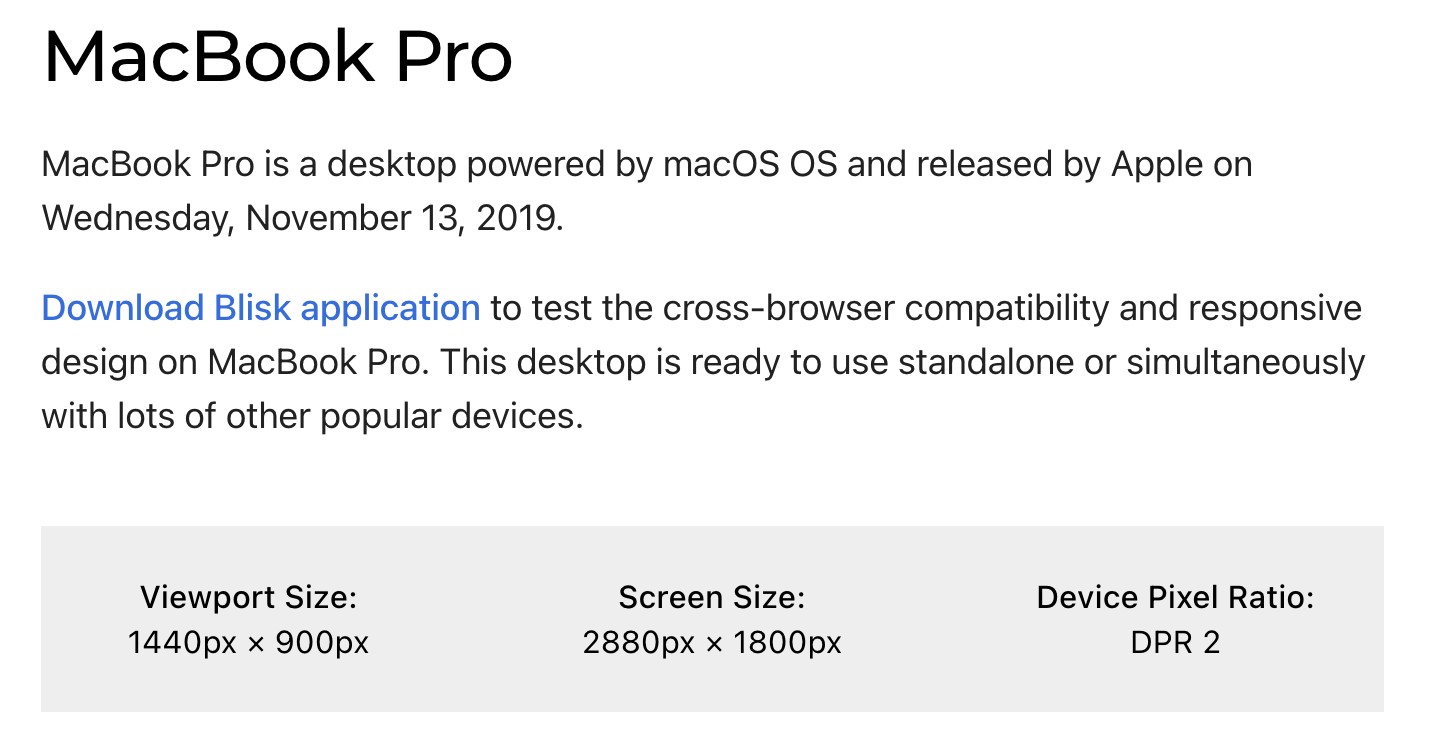This screenshot has height=750, width=1434.
Task: Select the Screen Size label
Action: 712,598
